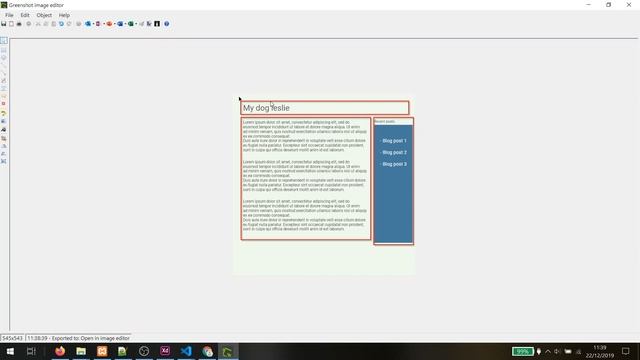Export to PowerPoint using the toolbar icon

point(109,24)
